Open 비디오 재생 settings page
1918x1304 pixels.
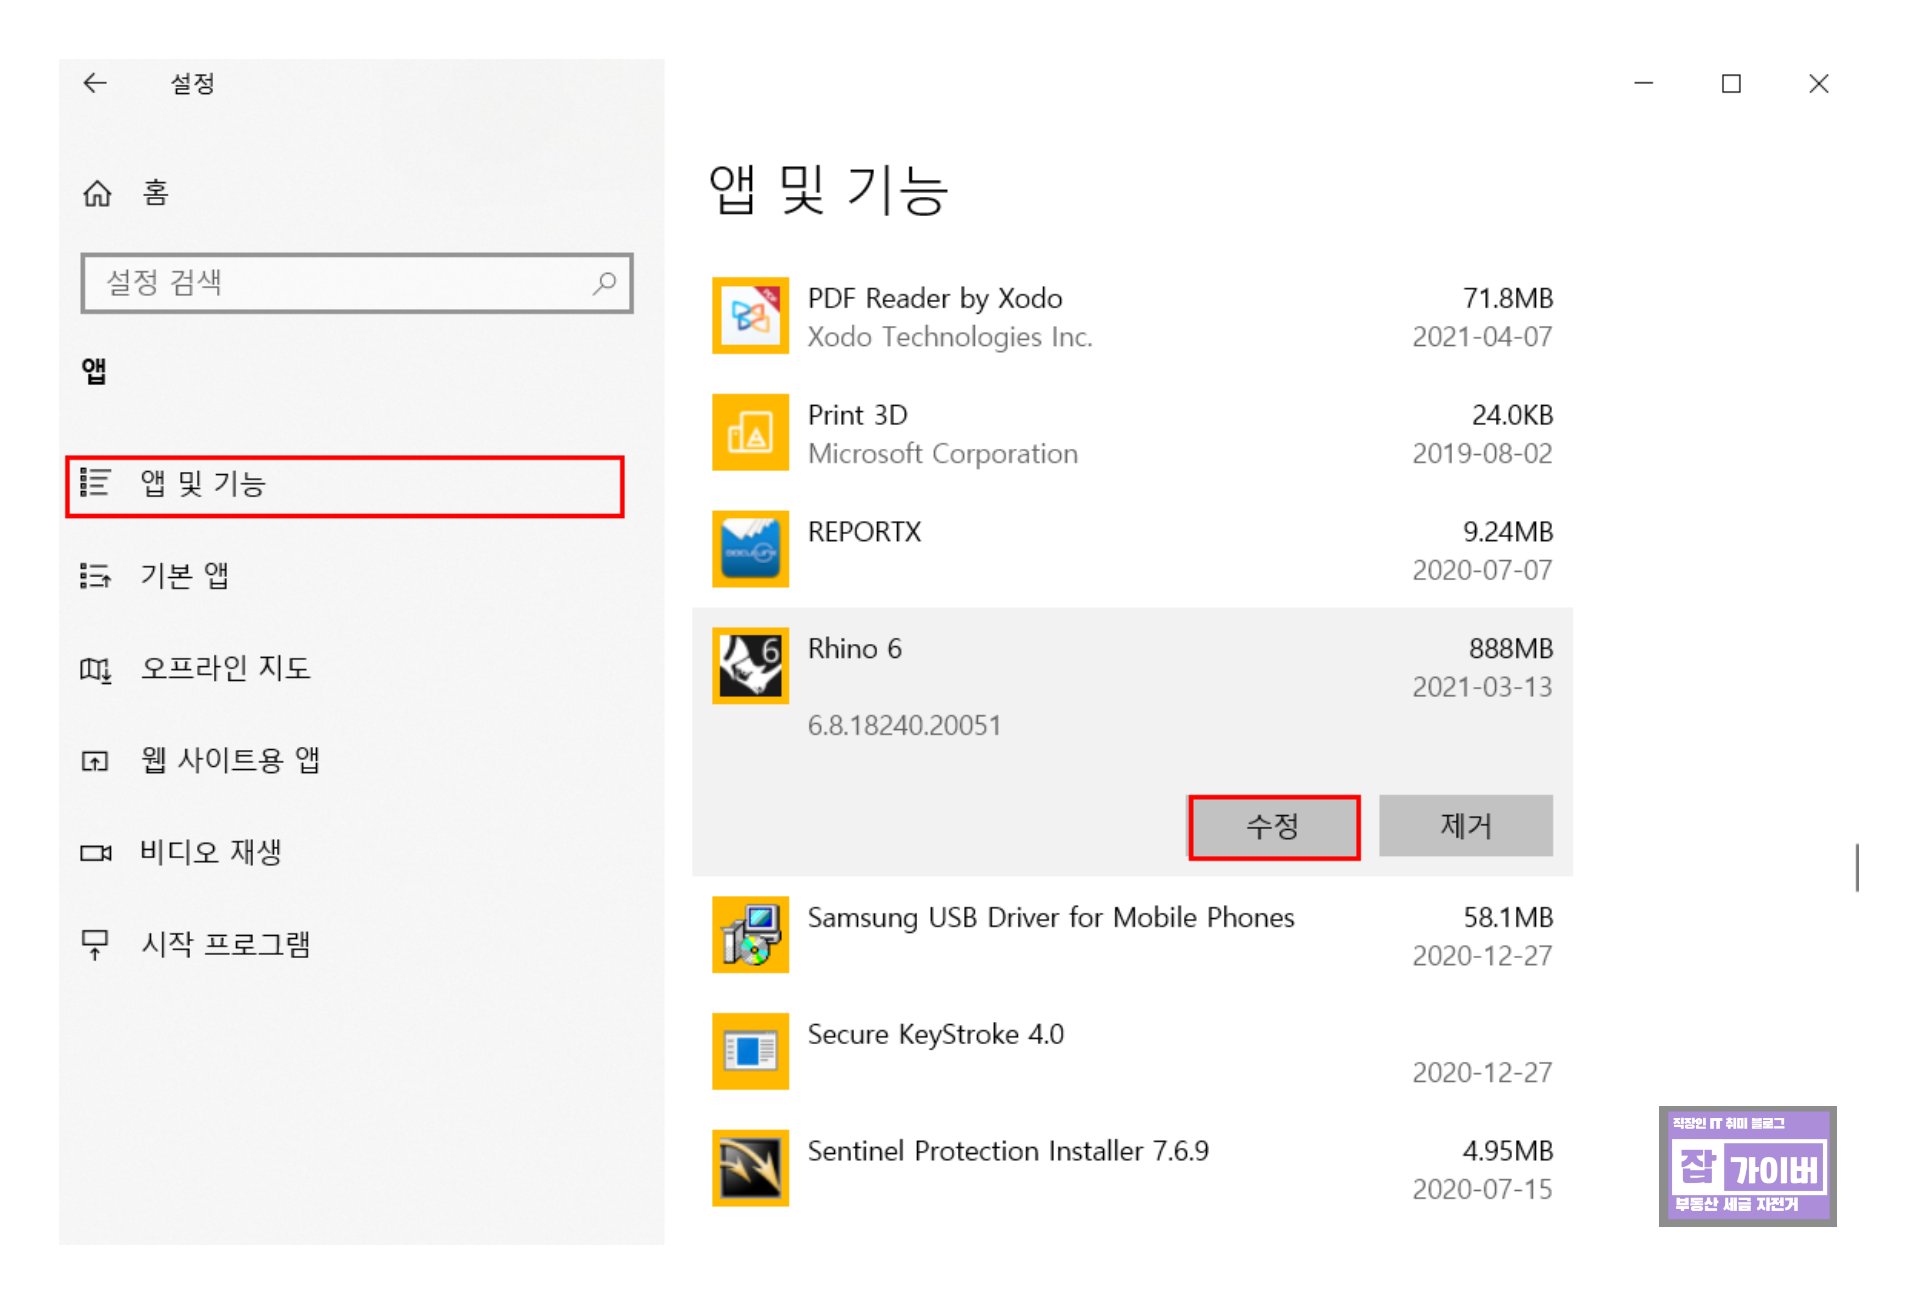click(x=181, y=852)
